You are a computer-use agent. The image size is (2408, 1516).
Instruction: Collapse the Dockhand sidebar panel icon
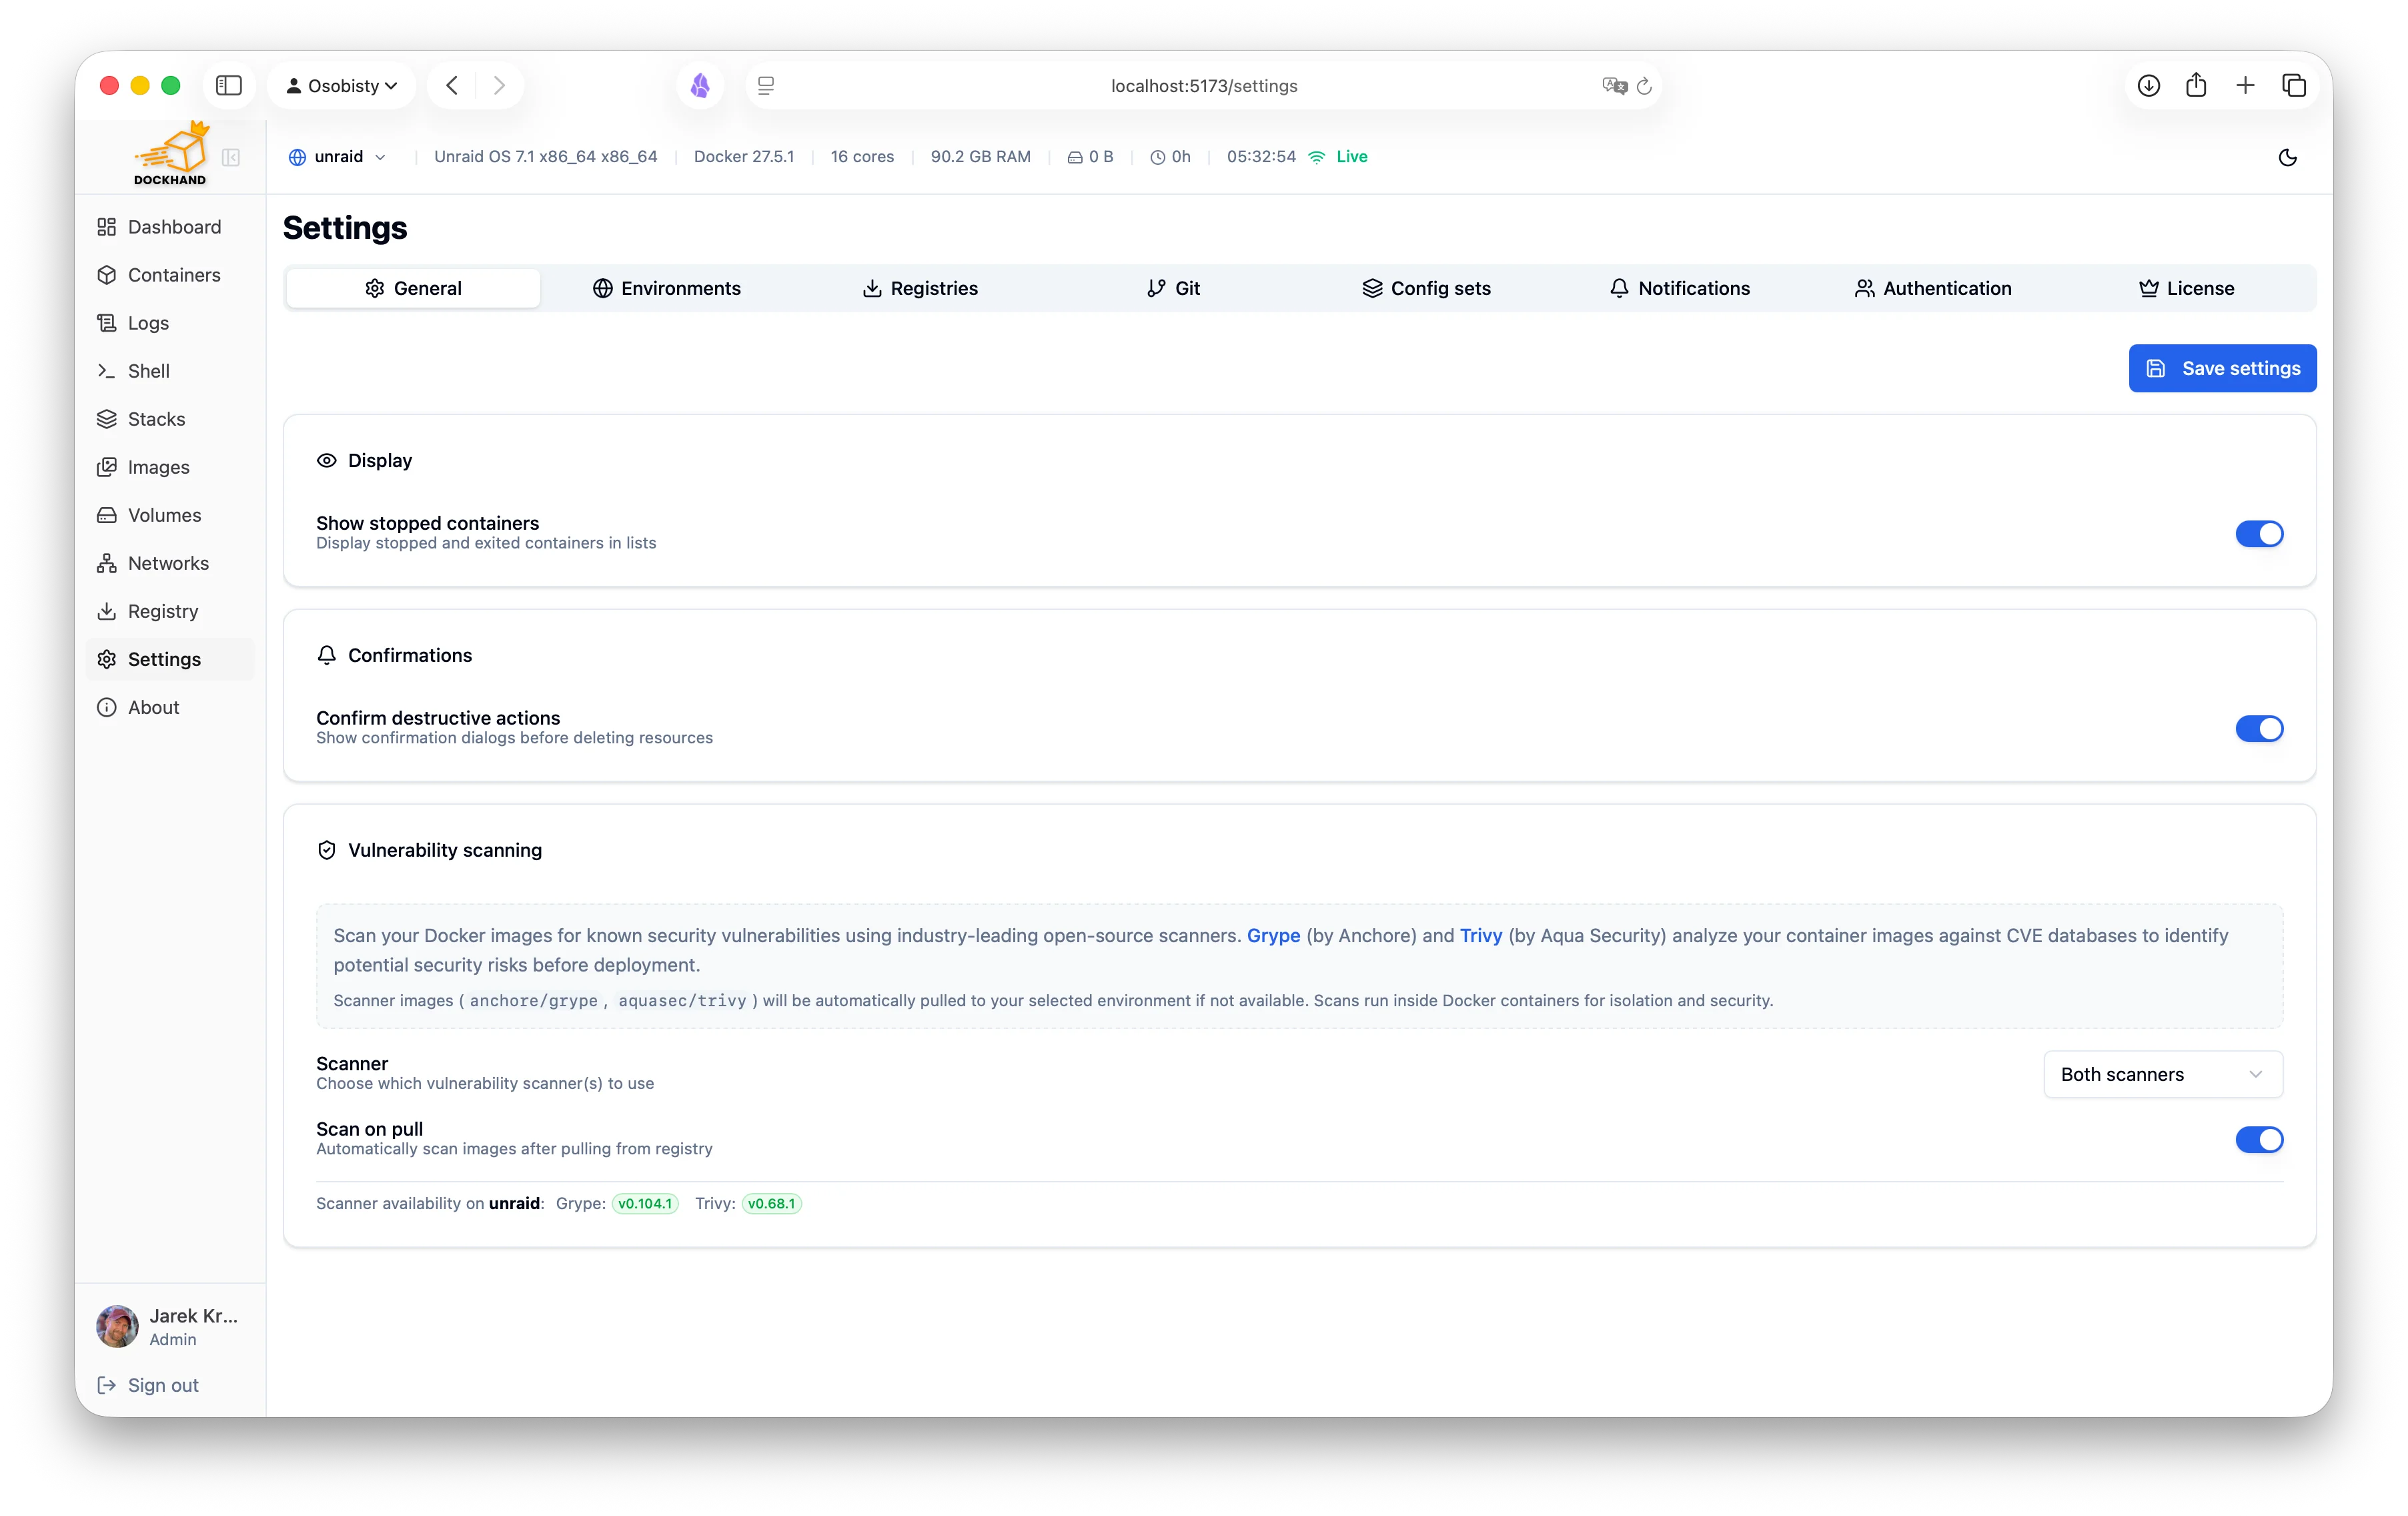point(231,157)
